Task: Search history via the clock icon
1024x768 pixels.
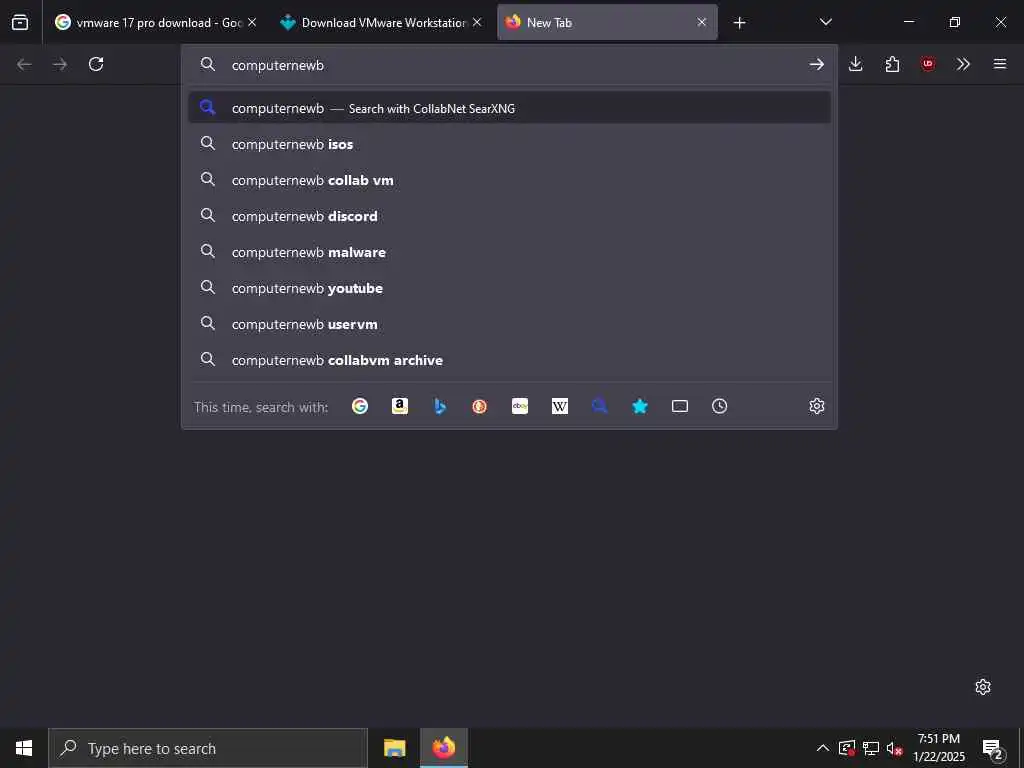Action: (x=720, y=406)
